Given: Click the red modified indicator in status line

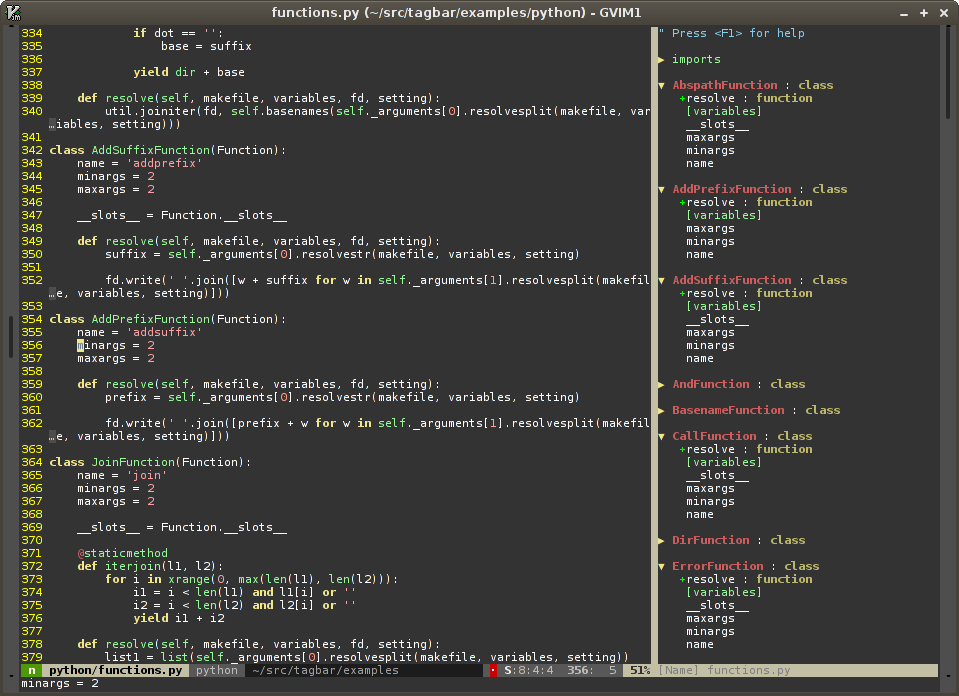Looking at the screenshot, I should pos(493,670).
